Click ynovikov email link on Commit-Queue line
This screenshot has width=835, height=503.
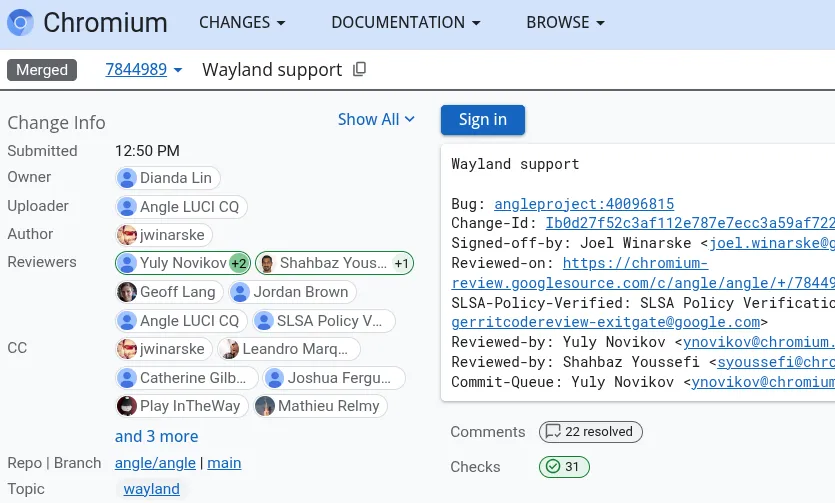pyautogui.click(x=763, y=382)
